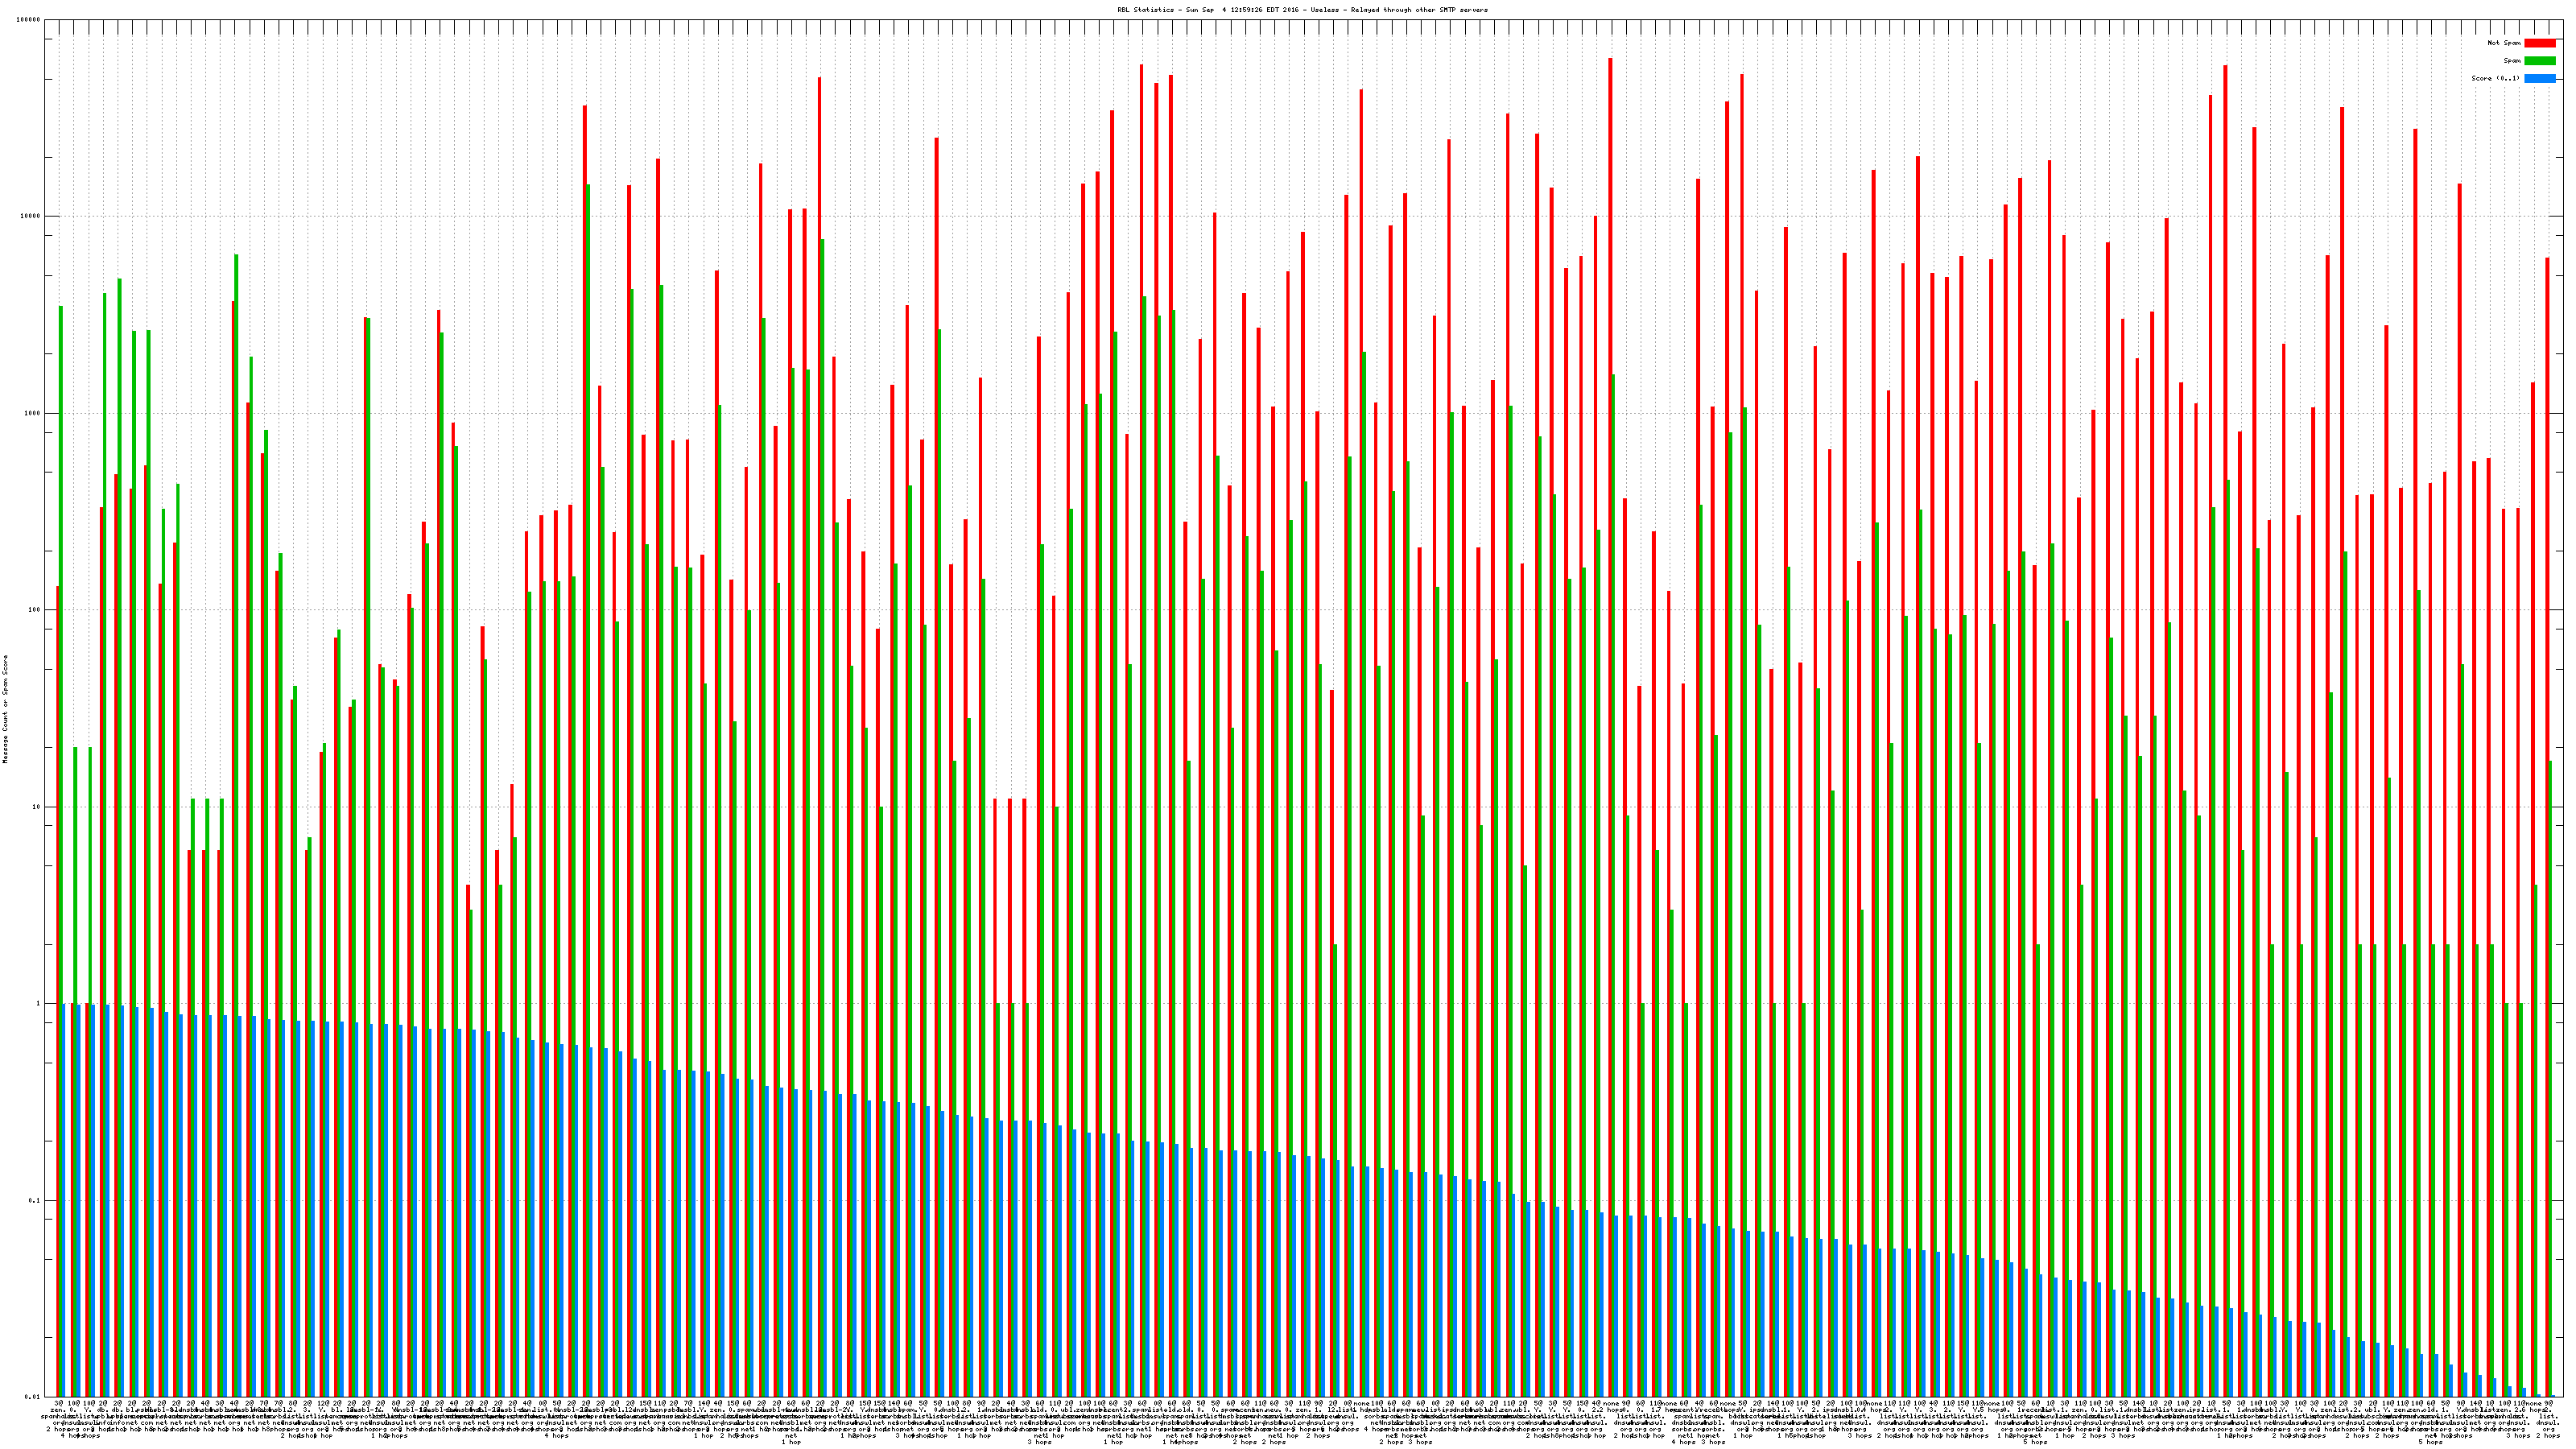Click the leftmost blue Score bar

tap(64, 1200)
